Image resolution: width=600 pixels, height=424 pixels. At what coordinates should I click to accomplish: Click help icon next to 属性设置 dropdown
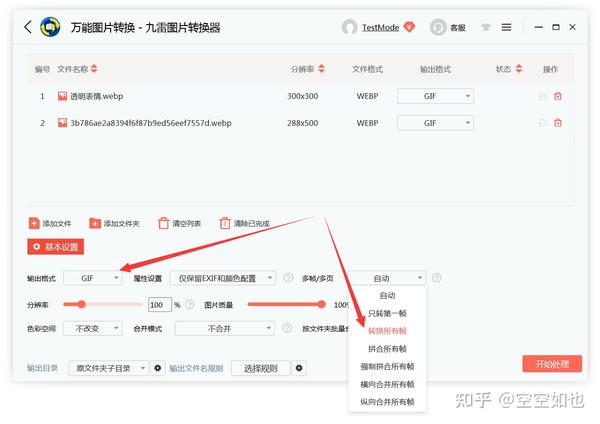click(x=288, y=278)
